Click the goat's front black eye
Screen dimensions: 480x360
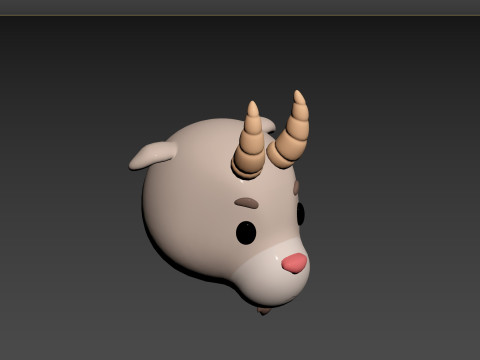point(246,233)
